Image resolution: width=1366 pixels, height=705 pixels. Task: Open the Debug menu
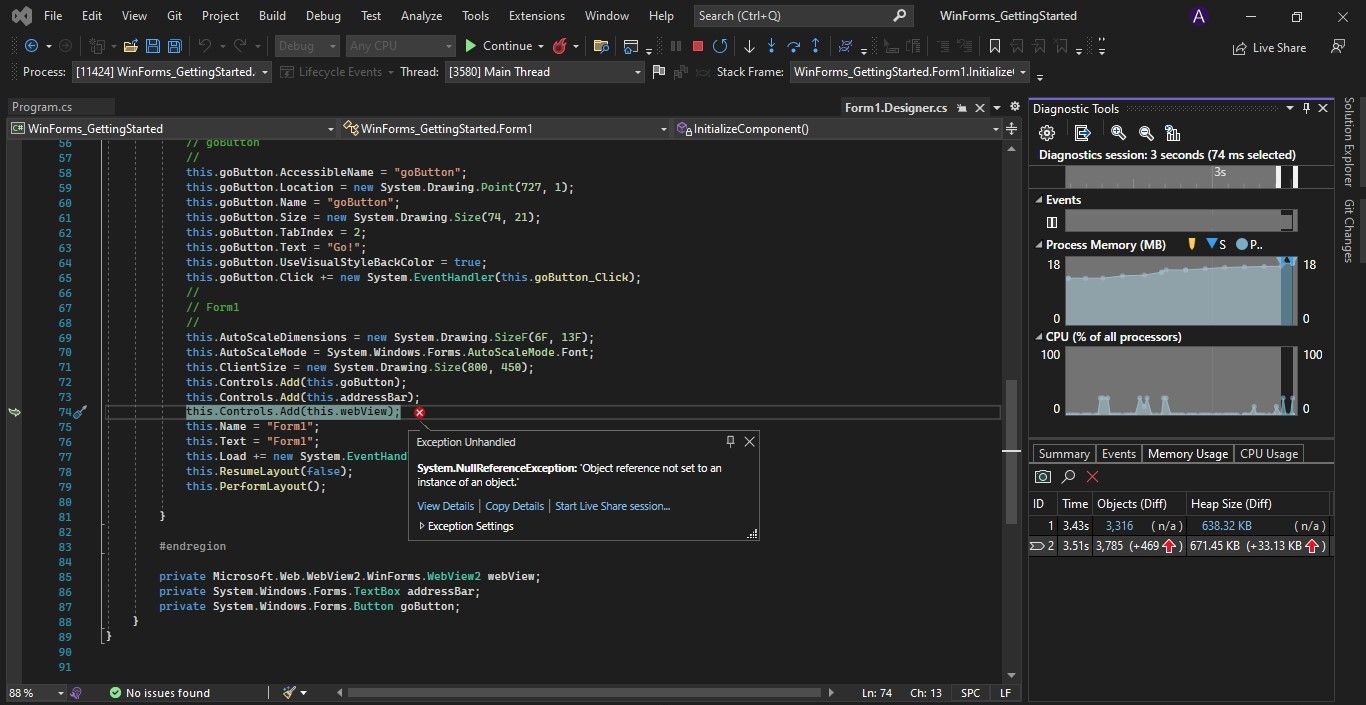coord(323,16)
